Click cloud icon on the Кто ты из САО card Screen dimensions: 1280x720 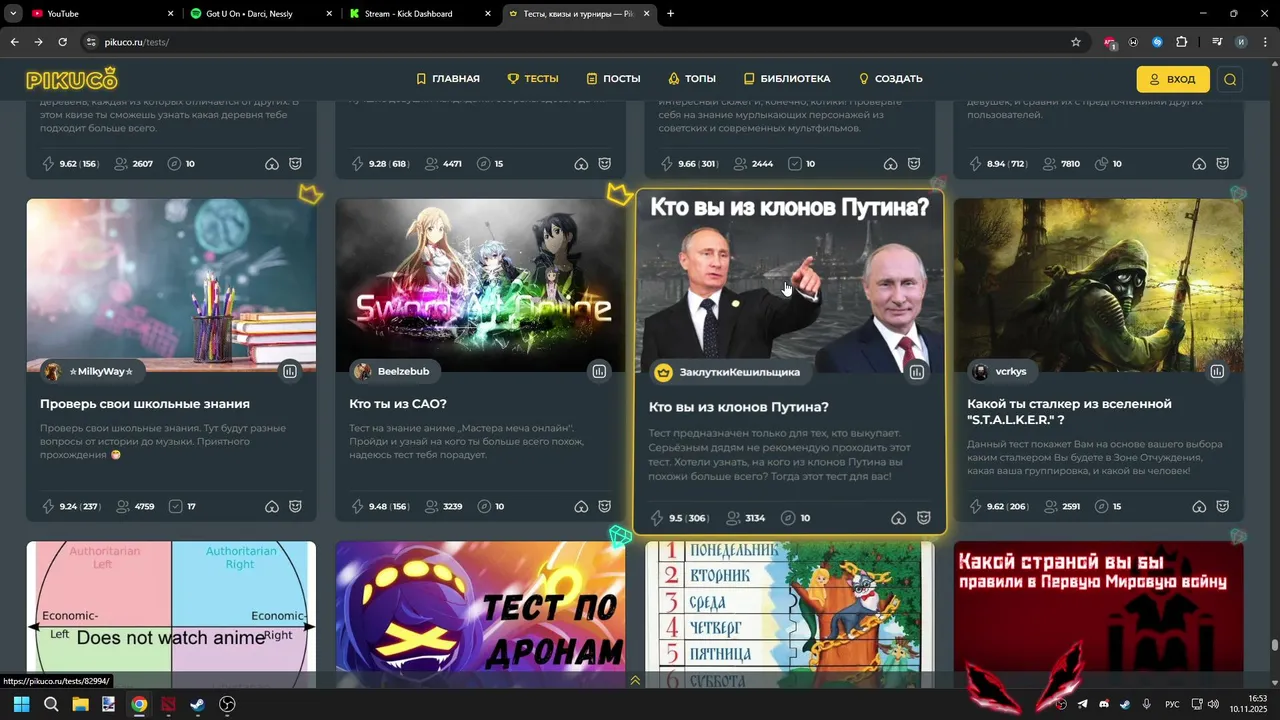click(581, 507)
